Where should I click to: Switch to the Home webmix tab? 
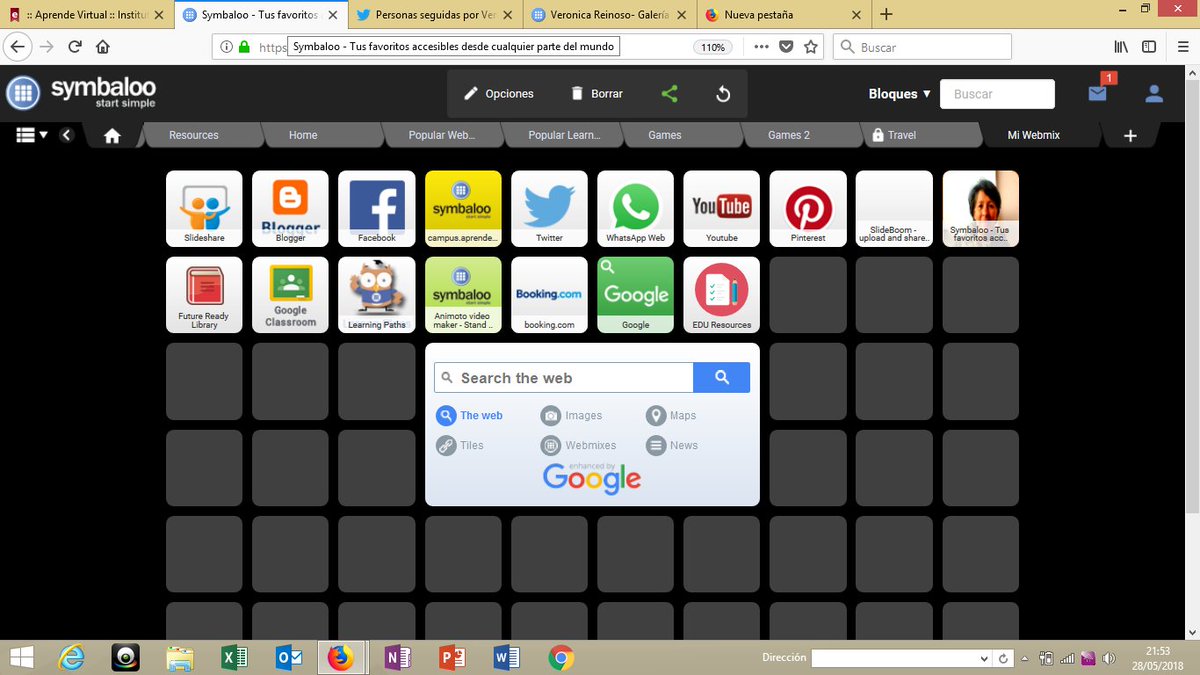[x=303, y=135]
